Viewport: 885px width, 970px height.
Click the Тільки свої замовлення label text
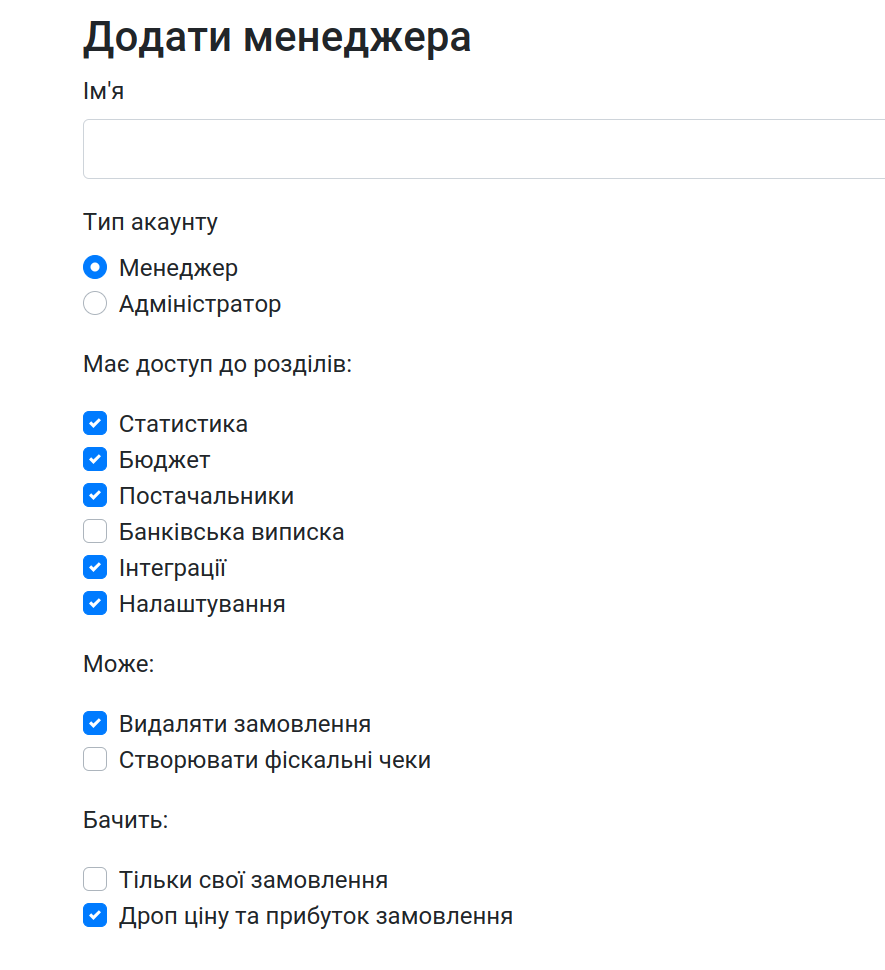pos(254,880)
